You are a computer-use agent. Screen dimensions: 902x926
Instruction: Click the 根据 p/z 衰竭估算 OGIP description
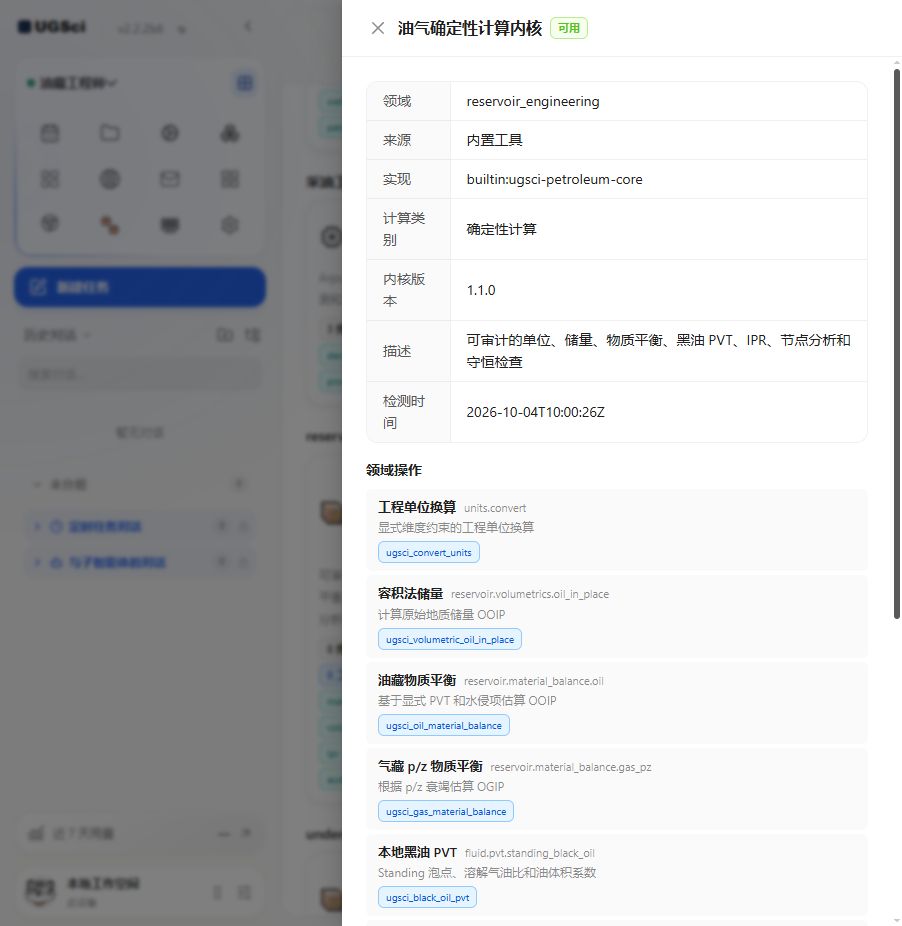click(441, 787)
